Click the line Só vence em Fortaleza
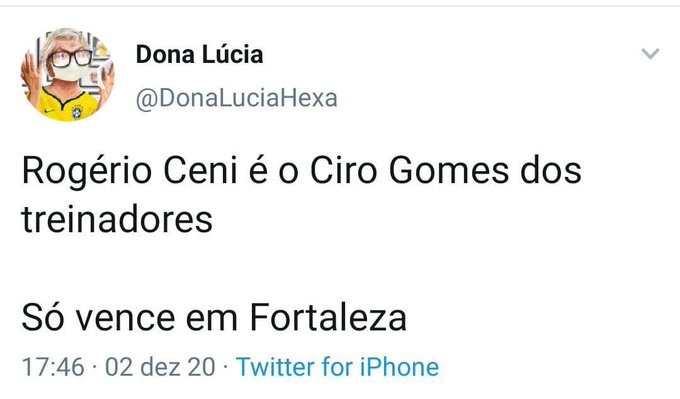The height and width of the screenshot is (399, 680). (214, 317)
